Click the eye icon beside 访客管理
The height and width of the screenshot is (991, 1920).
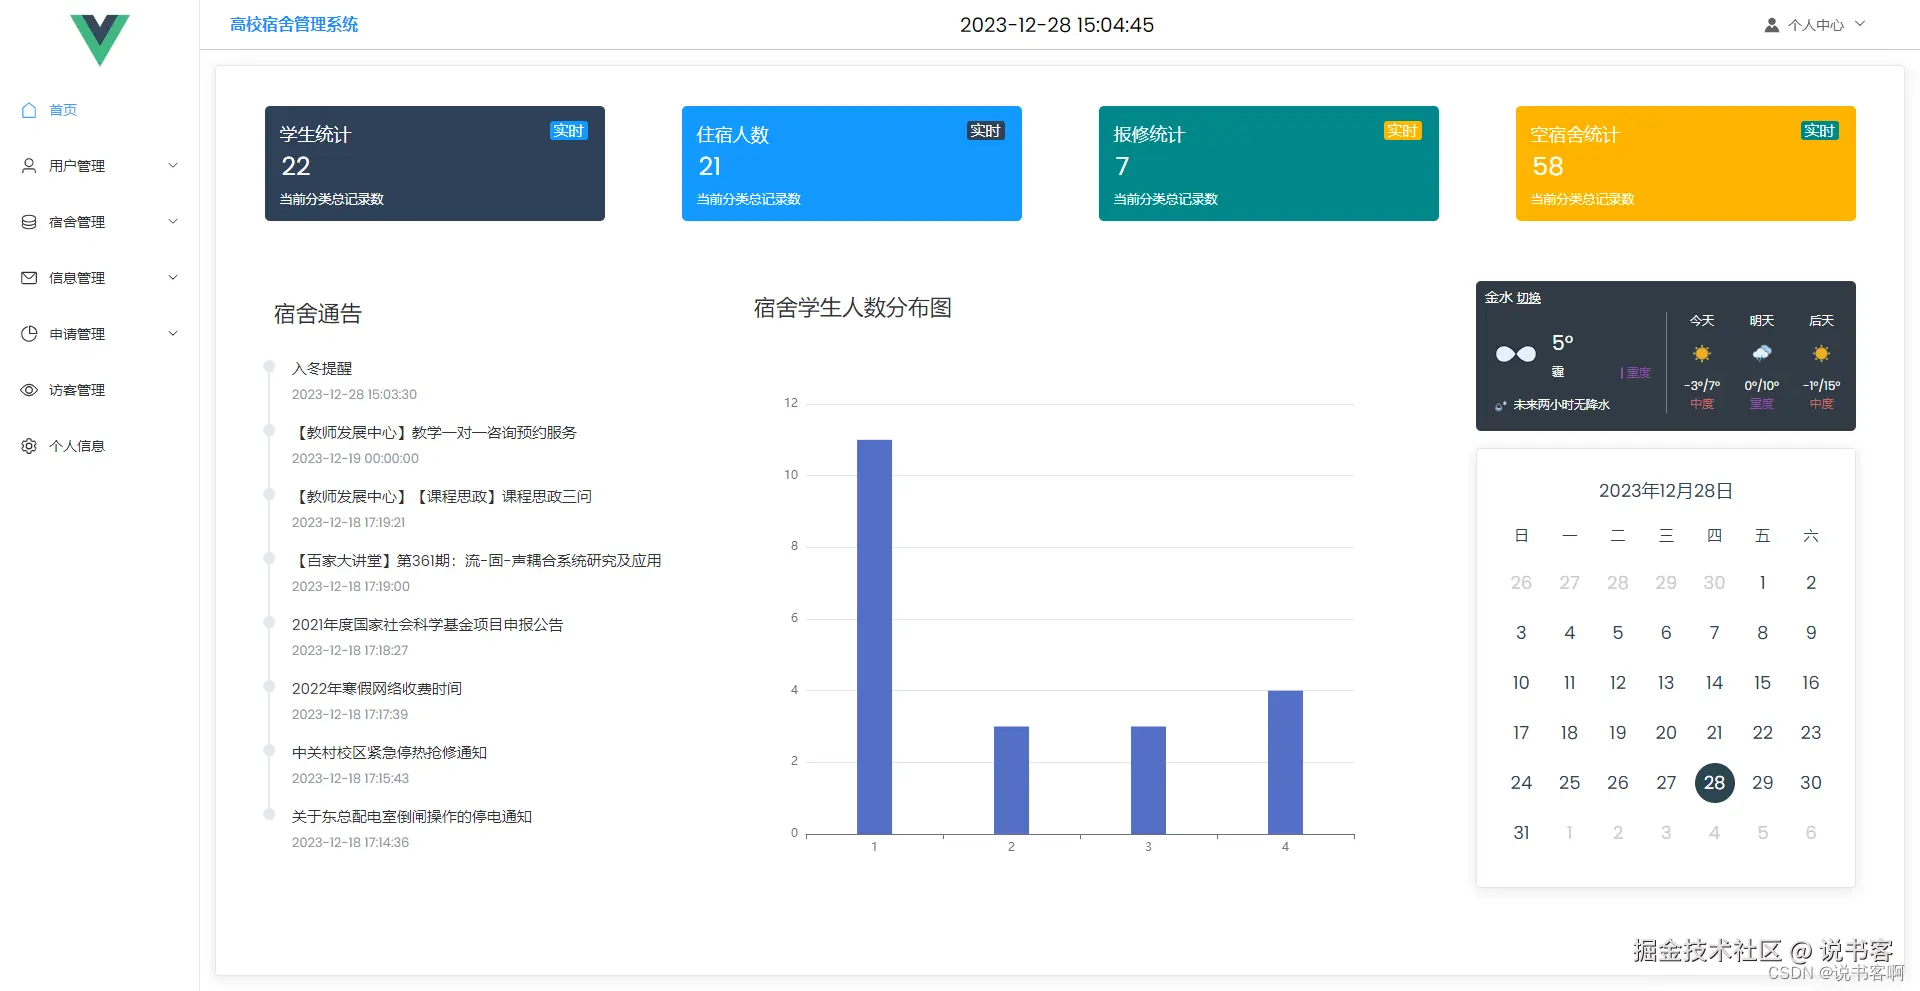point(29,390)
